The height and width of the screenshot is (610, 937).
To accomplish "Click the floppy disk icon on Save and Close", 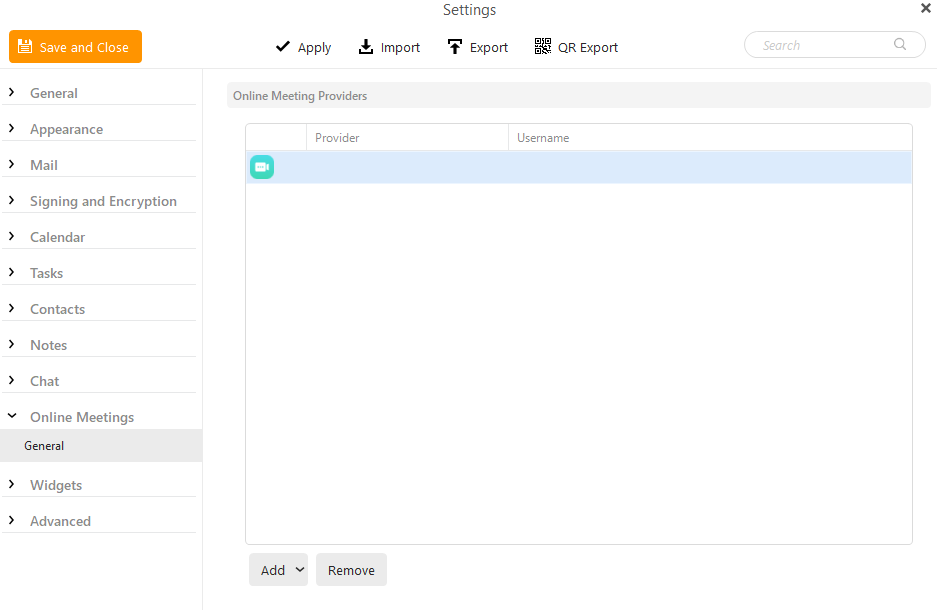I will [x=26, y=47].
